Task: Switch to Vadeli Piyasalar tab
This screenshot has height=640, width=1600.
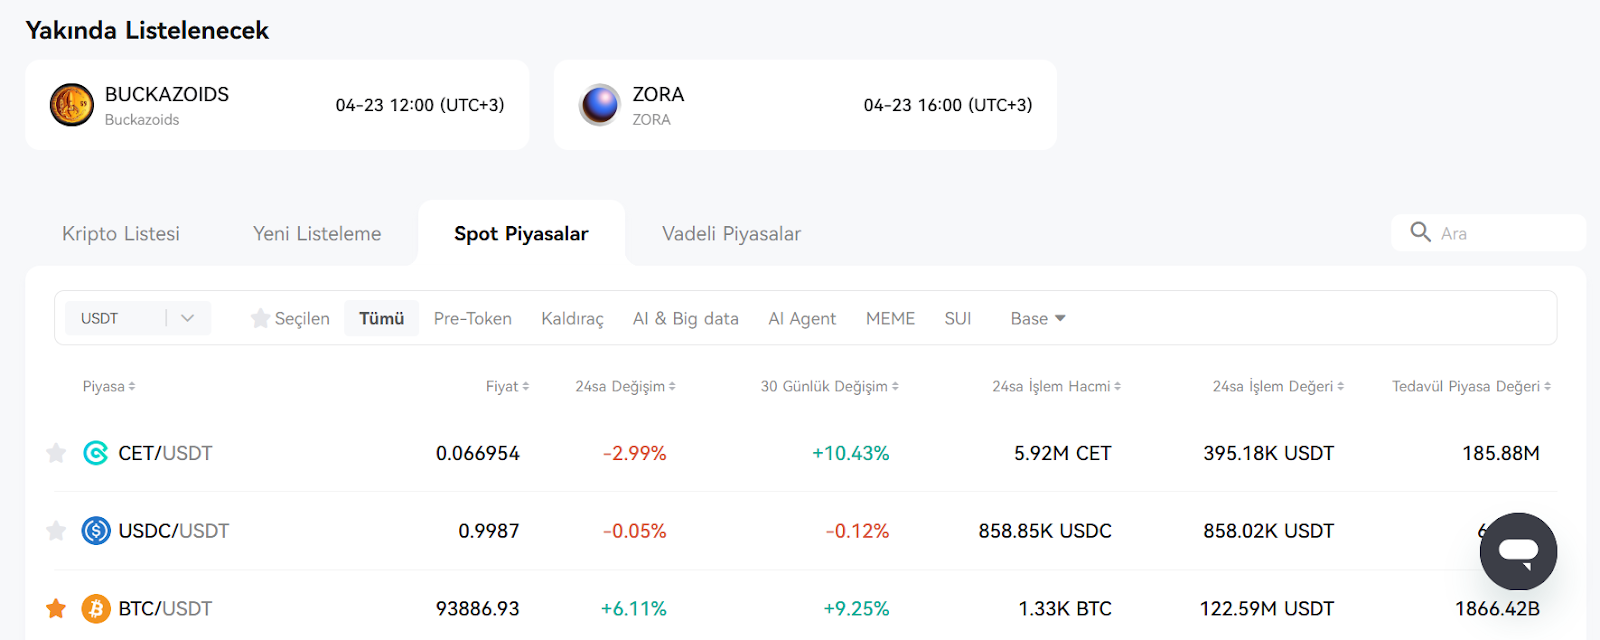Action: pyautogui.click(x=731, y=233)
